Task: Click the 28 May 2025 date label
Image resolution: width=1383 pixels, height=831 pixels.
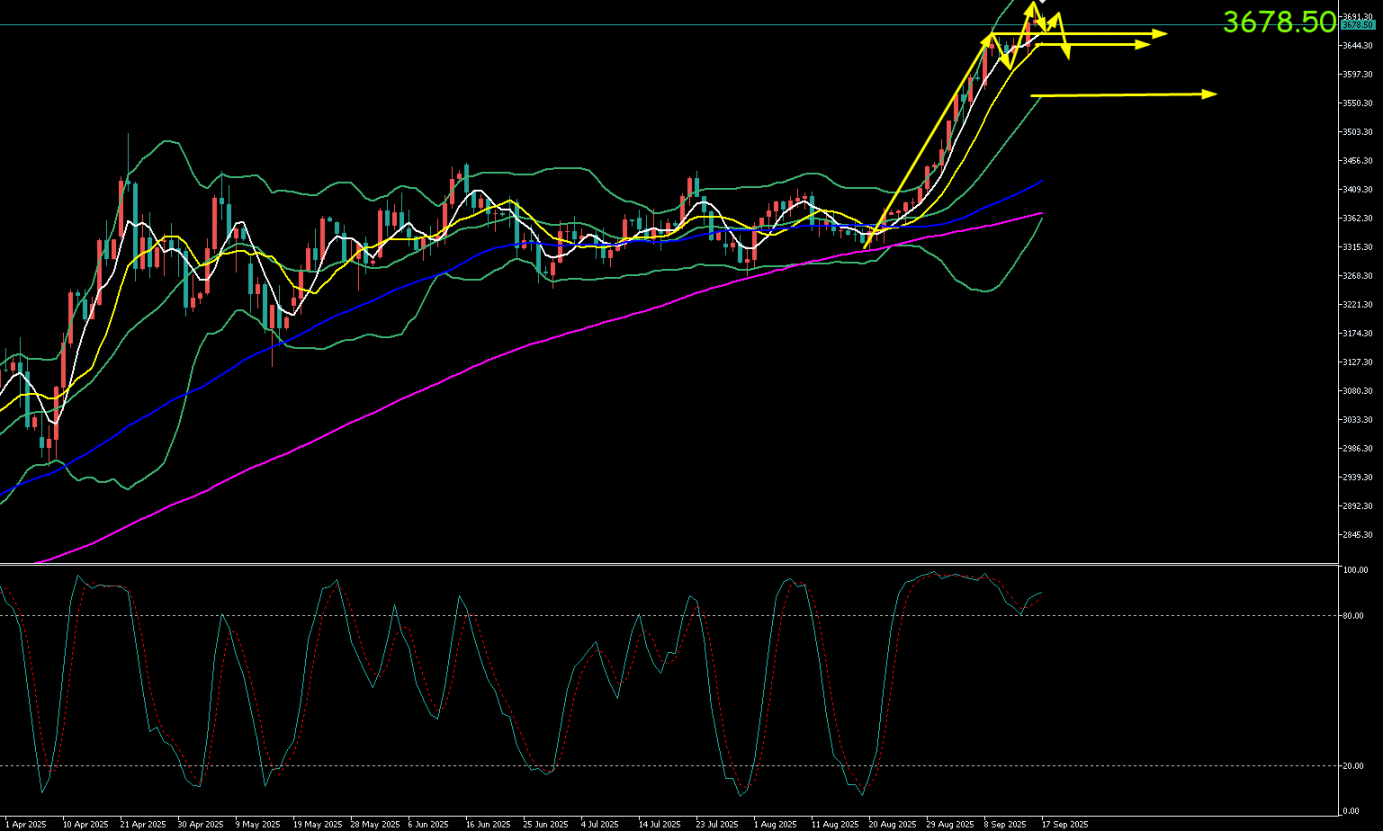Action: click(374, 825)
